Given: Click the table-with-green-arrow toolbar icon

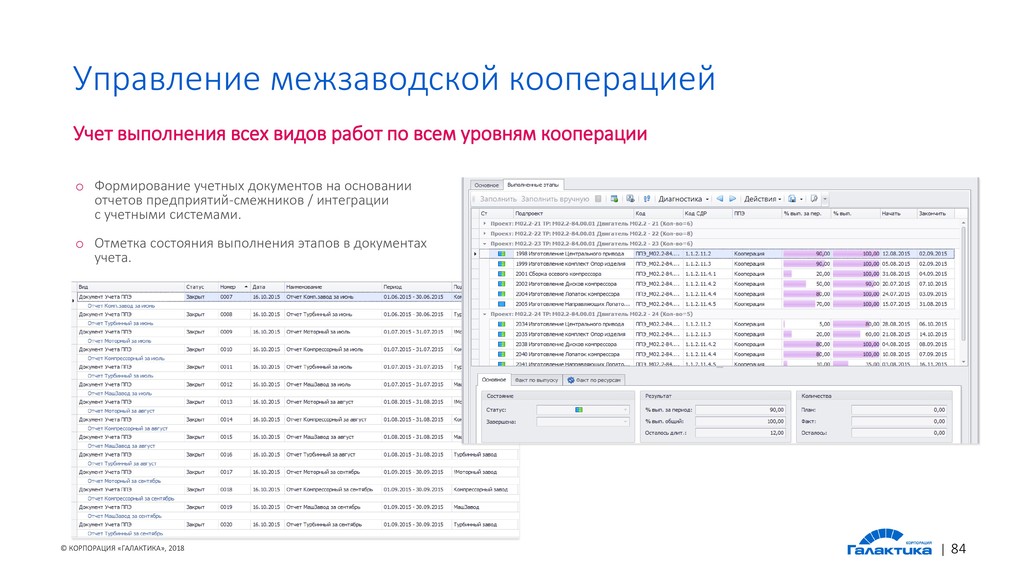Looking at the screenshot, I should 614,199.
